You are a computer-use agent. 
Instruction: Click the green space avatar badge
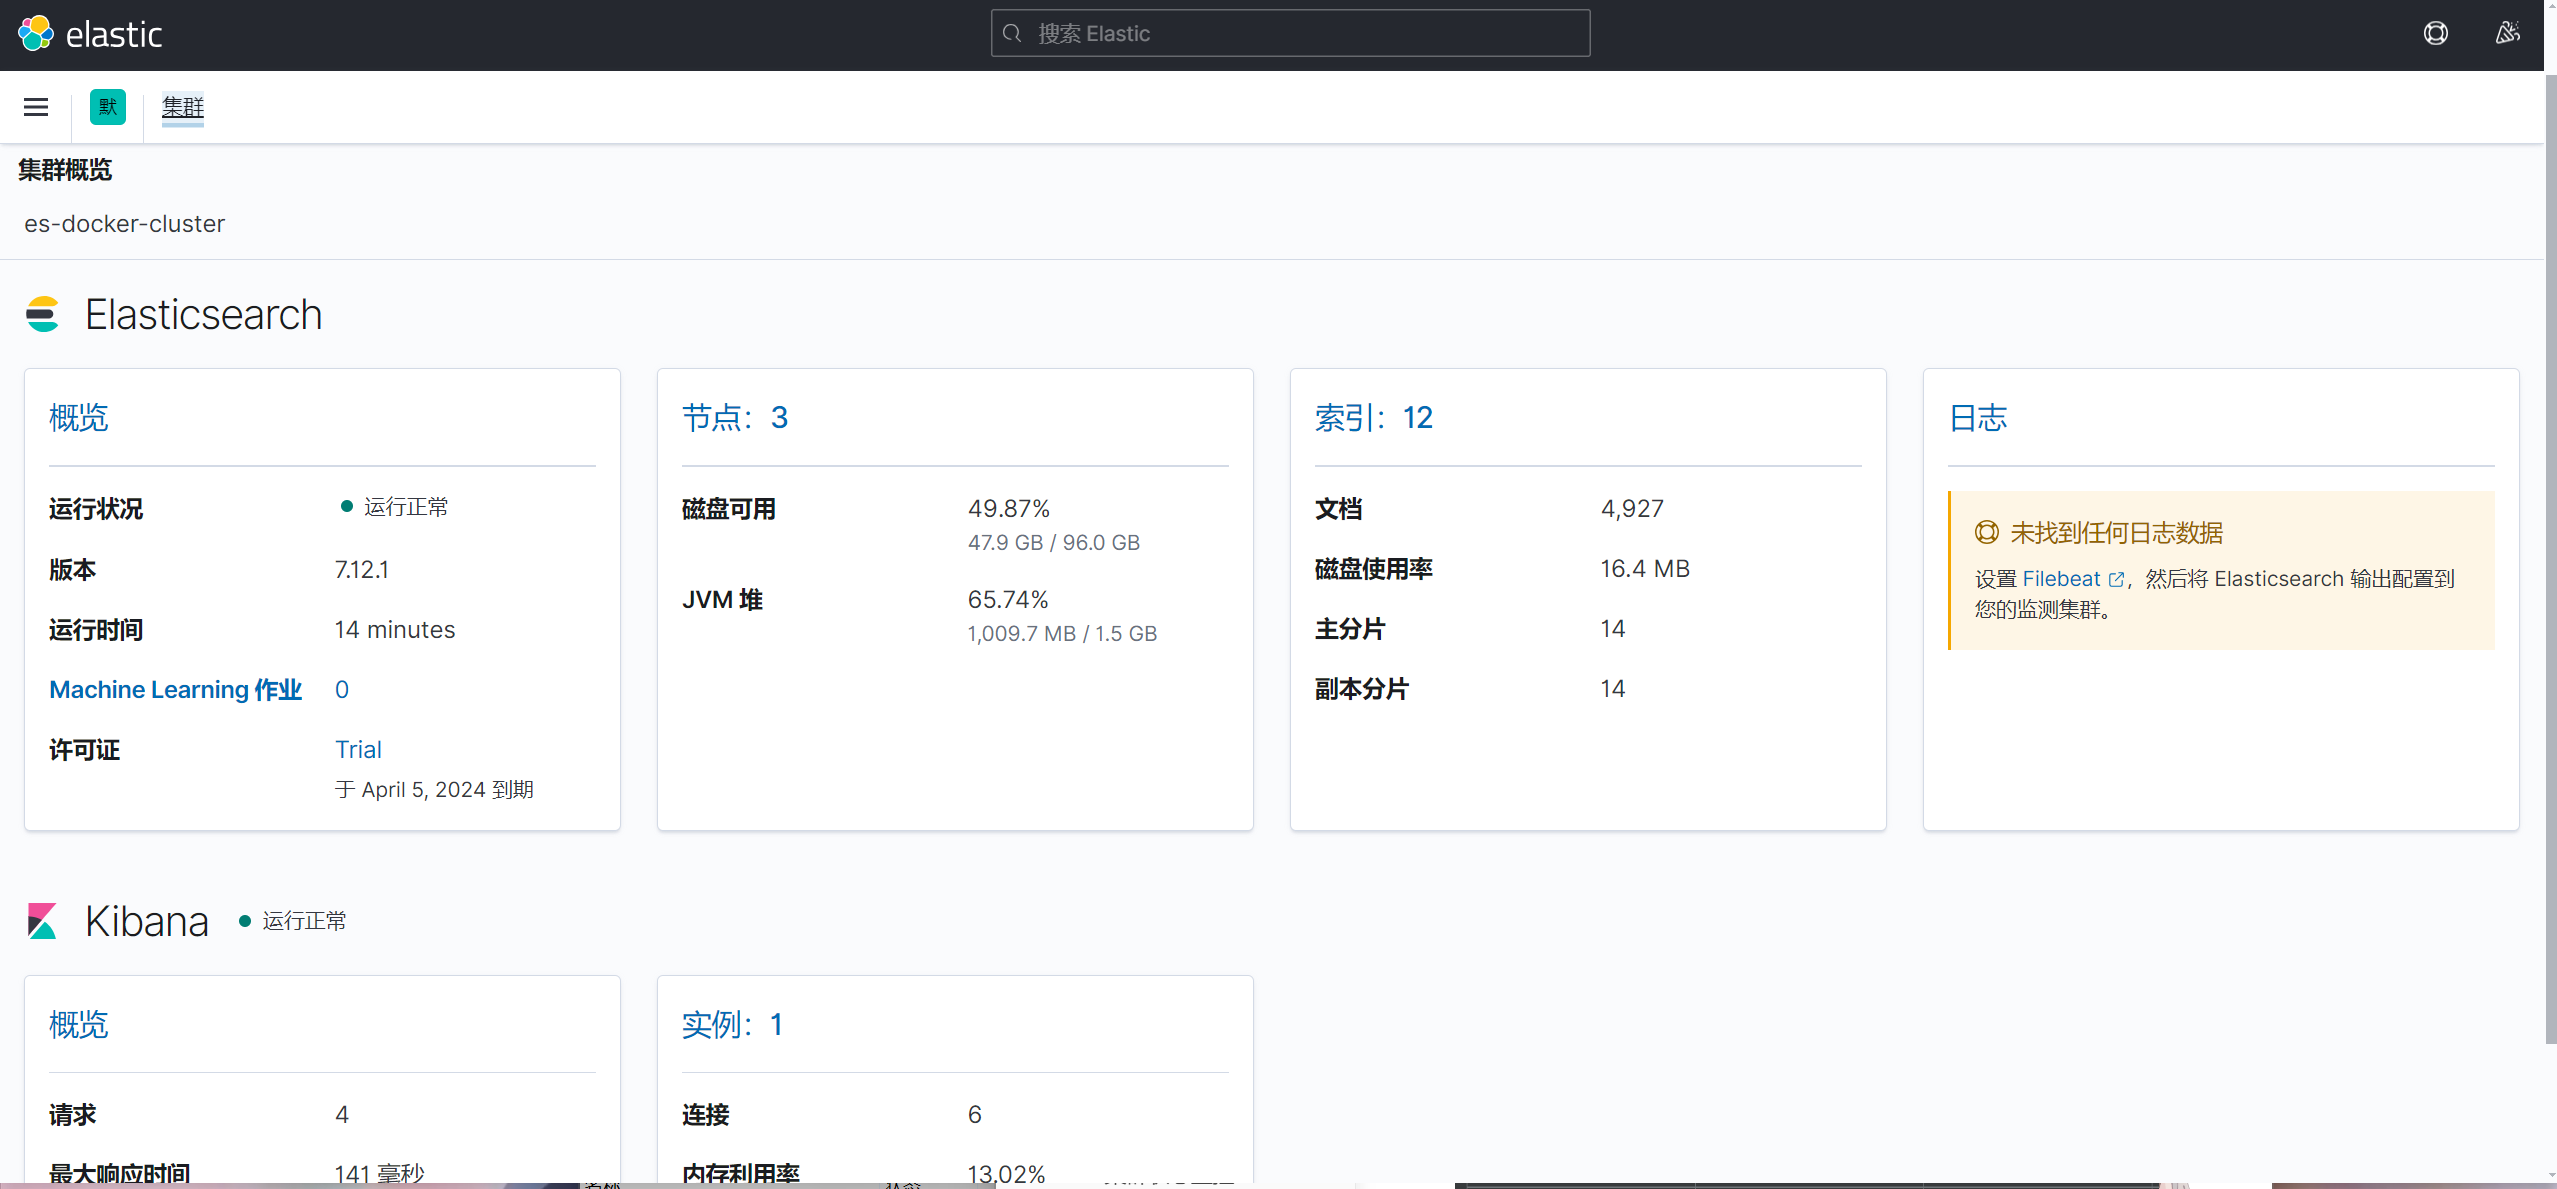point(108,107)
